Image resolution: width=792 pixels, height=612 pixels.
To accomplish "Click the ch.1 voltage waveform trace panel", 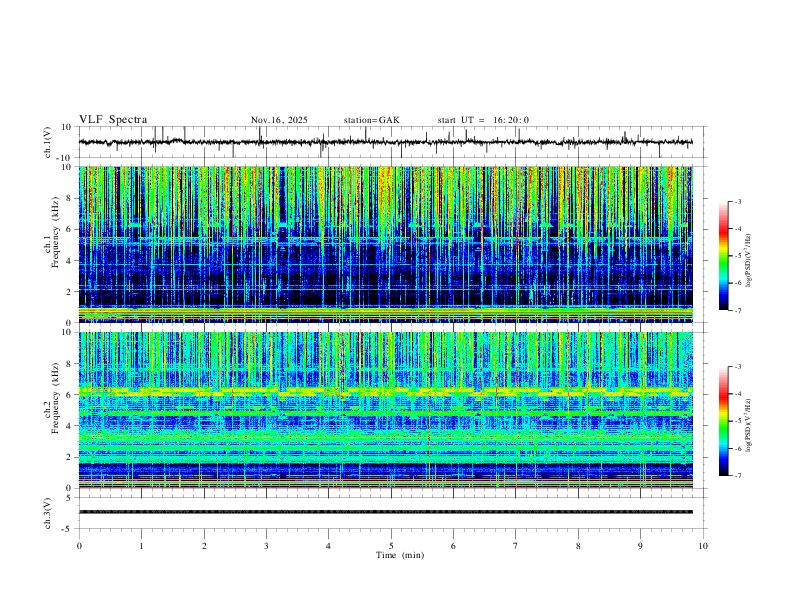I will click(x=393, y=142).
